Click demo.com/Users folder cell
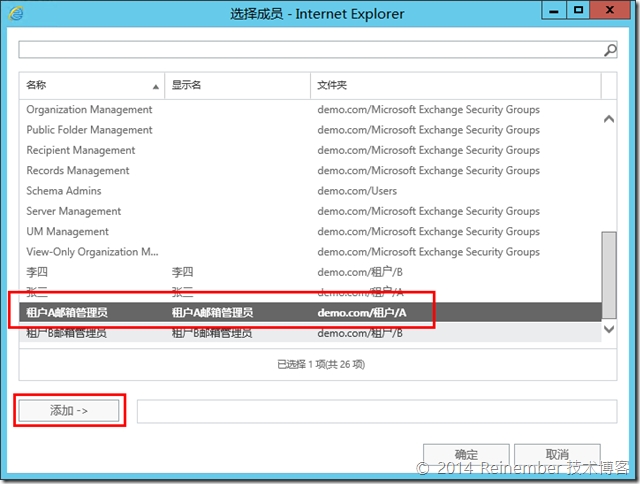 pyautogui.click(x=357, y=191)
